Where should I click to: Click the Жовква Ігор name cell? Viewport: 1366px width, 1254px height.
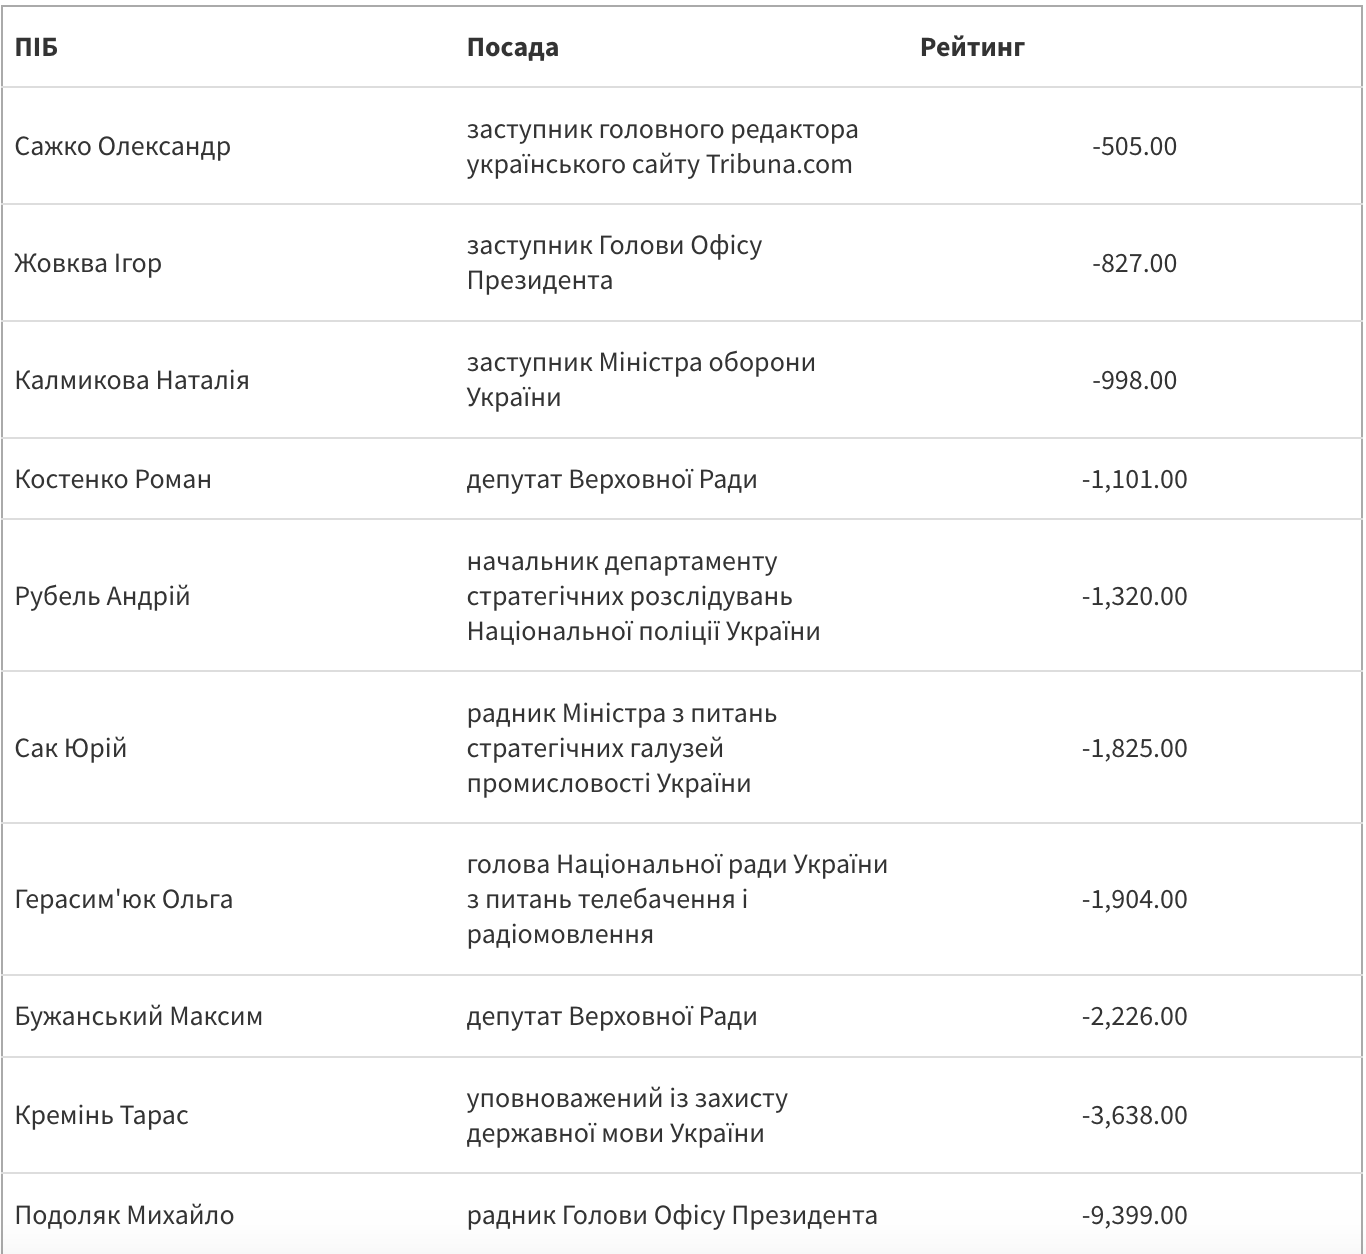88,263
